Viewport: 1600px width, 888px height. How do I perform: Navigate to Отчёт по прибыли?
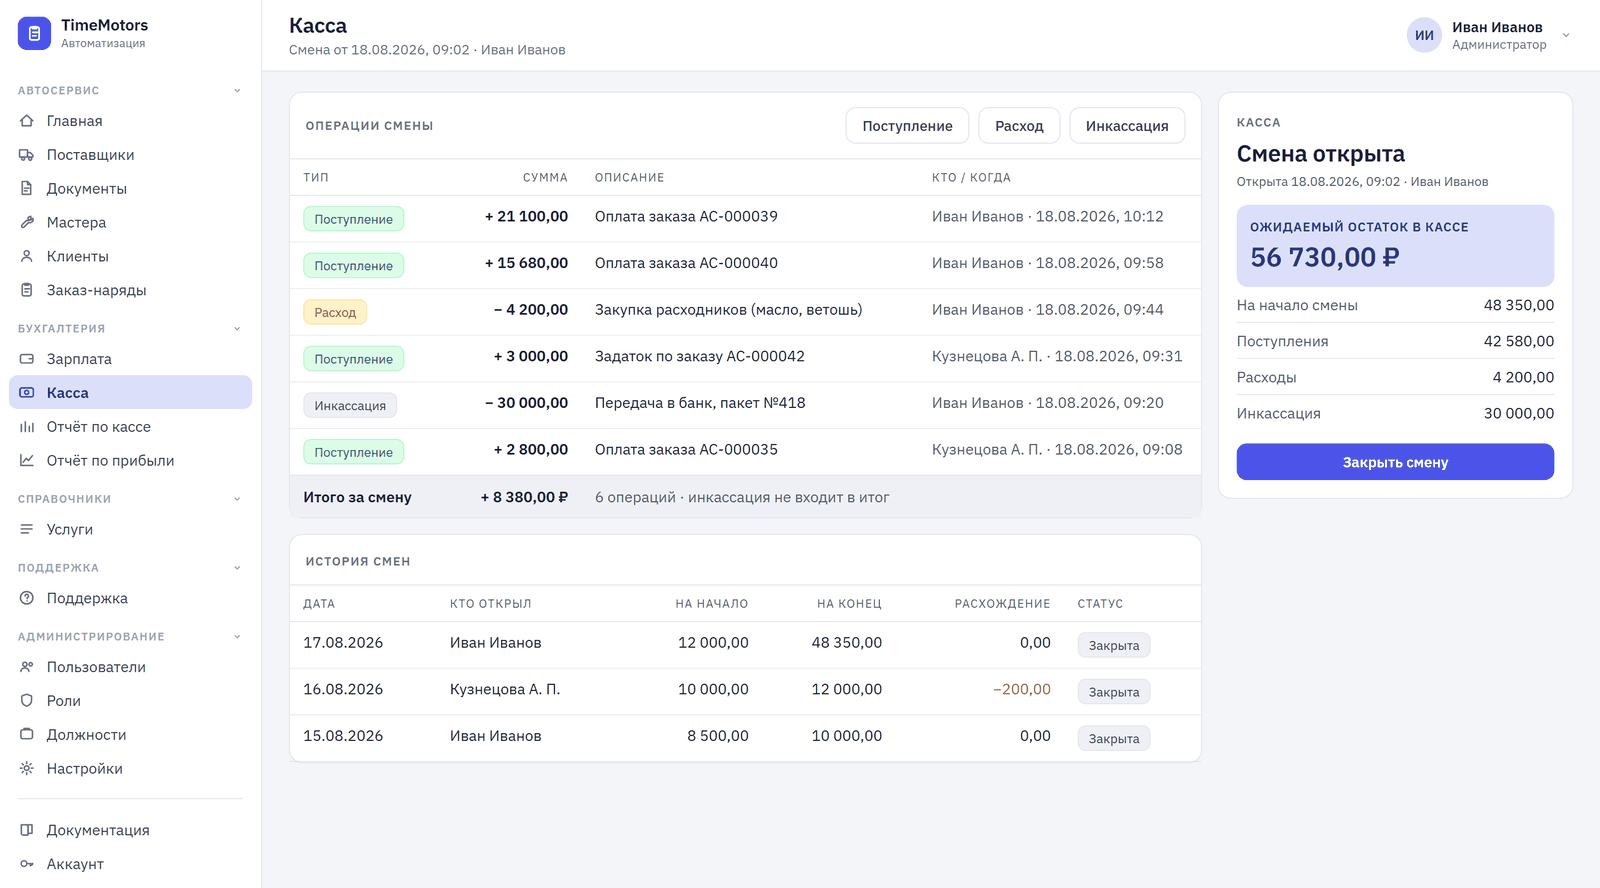pyautogui.click(x=130, y=461)
